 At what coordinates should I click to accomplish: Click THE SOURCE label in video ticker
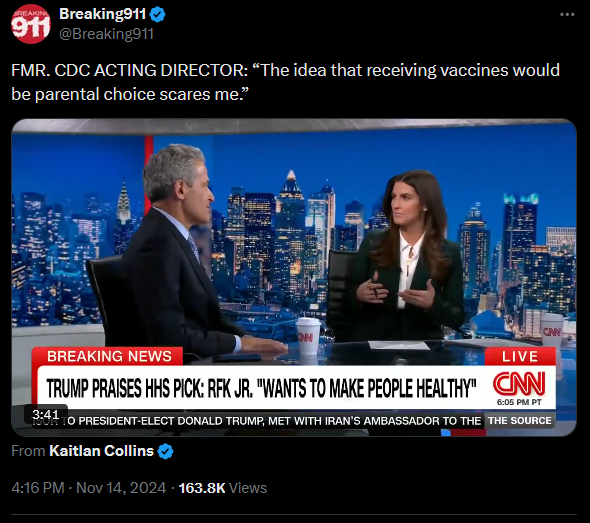click(520, 420)
